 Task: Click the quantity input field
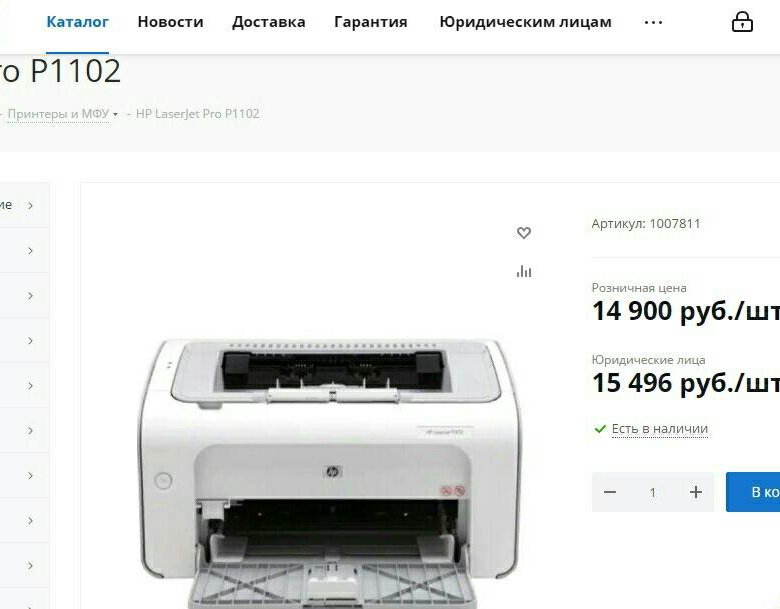[653, 492]
